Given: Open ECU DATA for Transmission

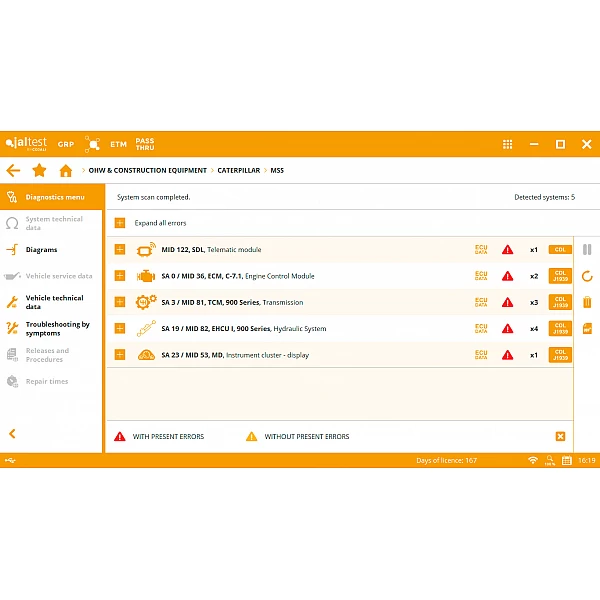Looking at the screenshot, I should pos(481,302).
